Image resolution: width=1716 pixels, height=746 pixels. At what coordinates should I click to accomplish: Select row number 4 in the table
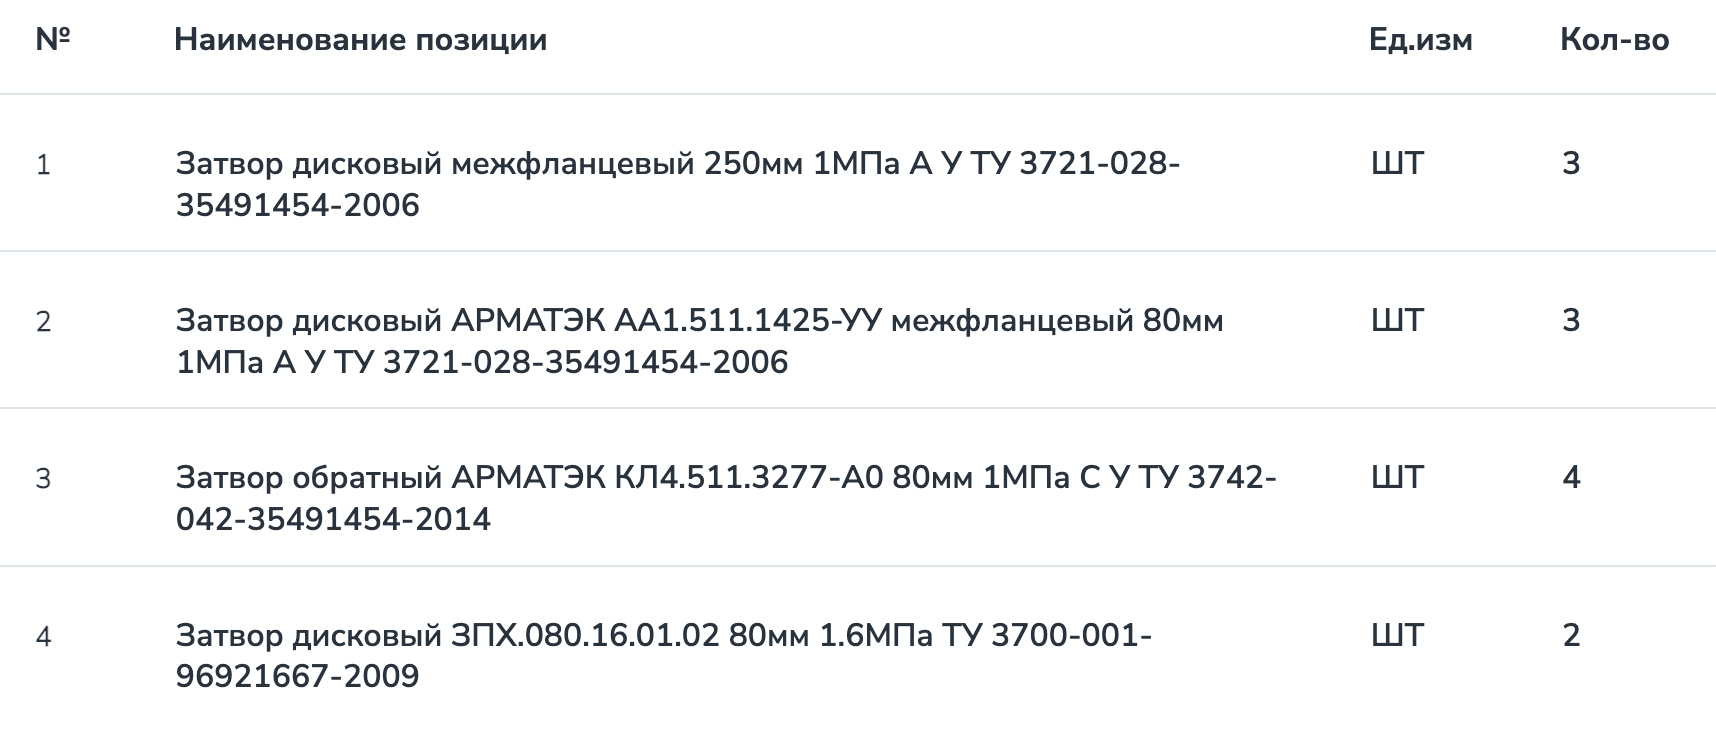43,637
